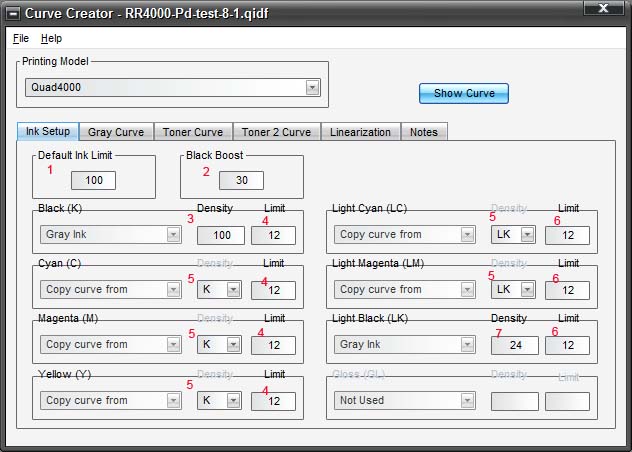Screen dimensions: 632x452
Task: Open the Toner 2 Curve tab
Action: (x=275, y=132)
